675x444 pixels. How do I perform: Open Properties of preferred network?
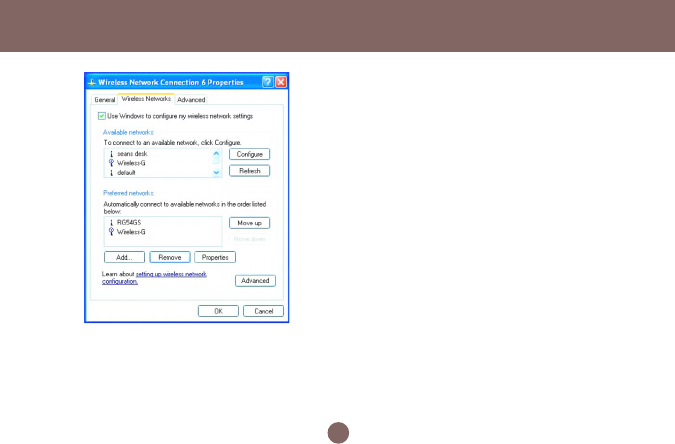(215, 258)
